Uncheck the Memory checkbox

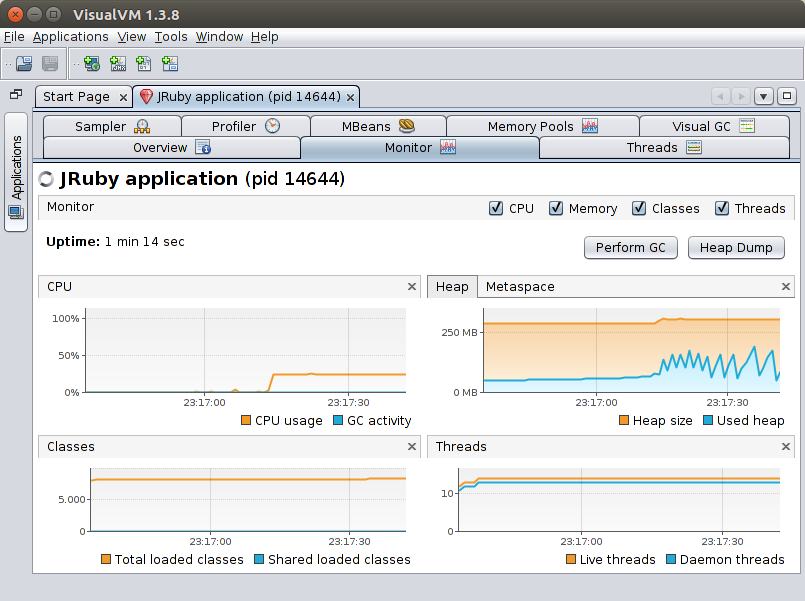point(556,208)
